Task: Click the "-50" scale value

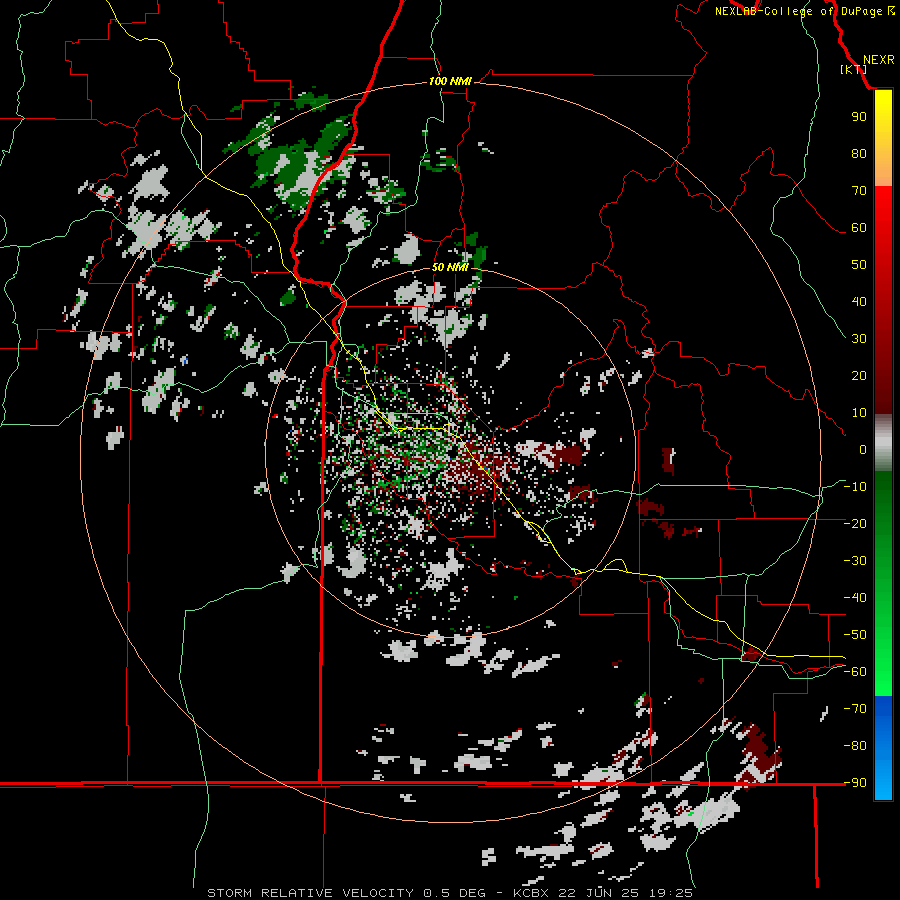Action: point(855,635)
